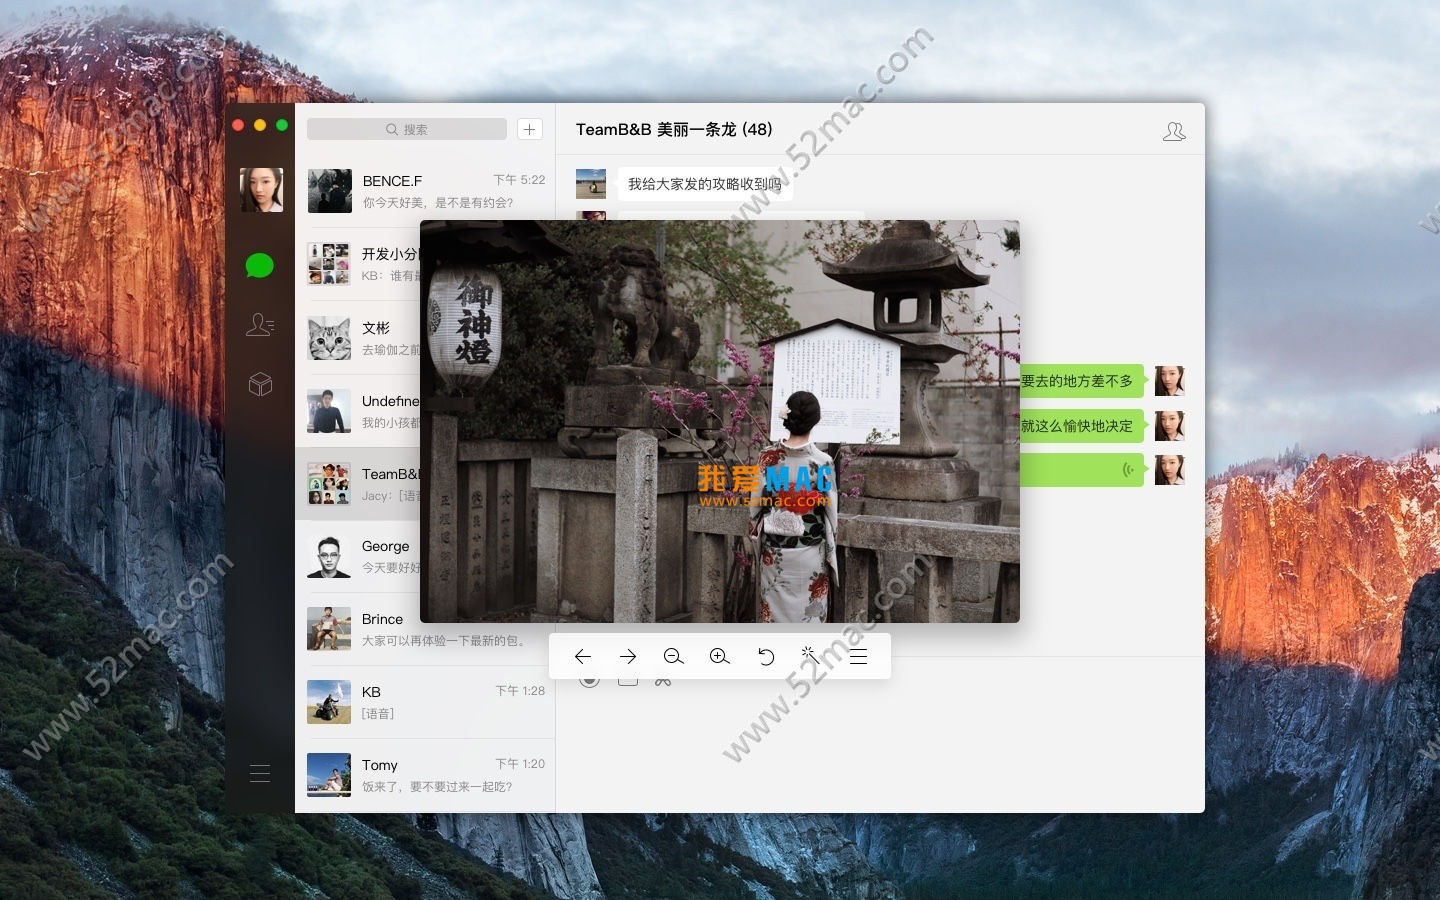Start a new chat with the plus button
Screen dimensions: 1440x900
(x=529, y=128)
